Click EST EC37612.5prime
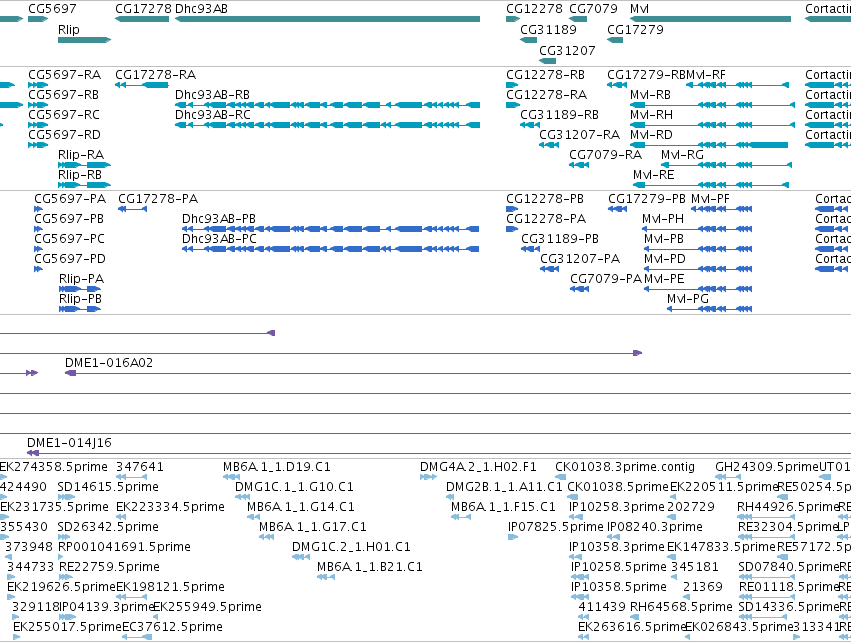The image size is (851, 642). click(x=137, y=637)
